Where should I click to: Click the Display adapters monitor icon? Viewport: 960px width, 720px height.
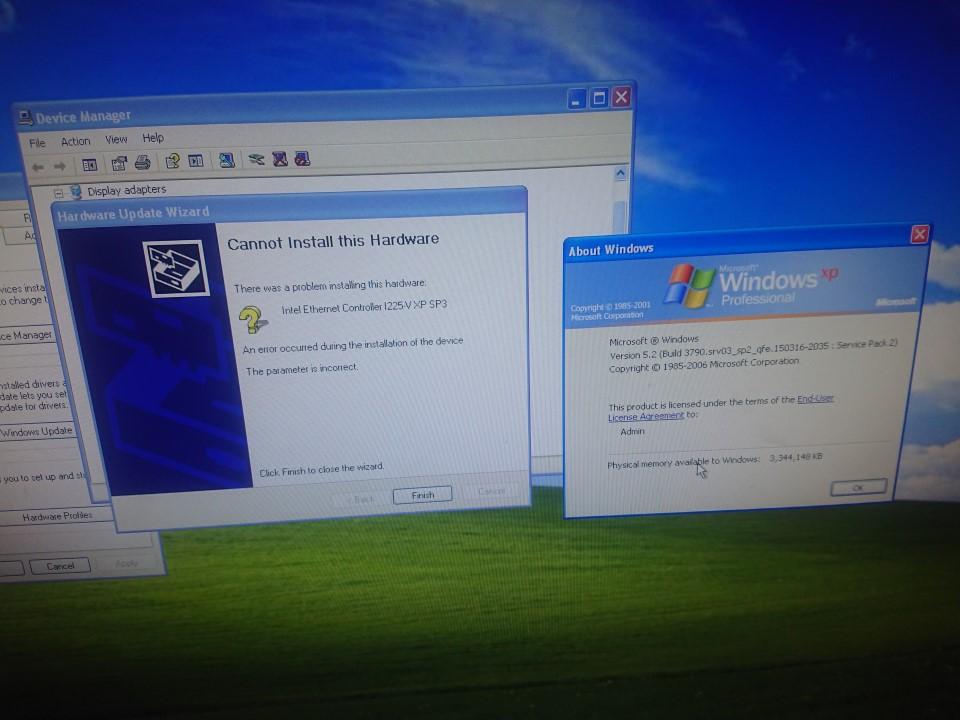click(x=76, y=192)
